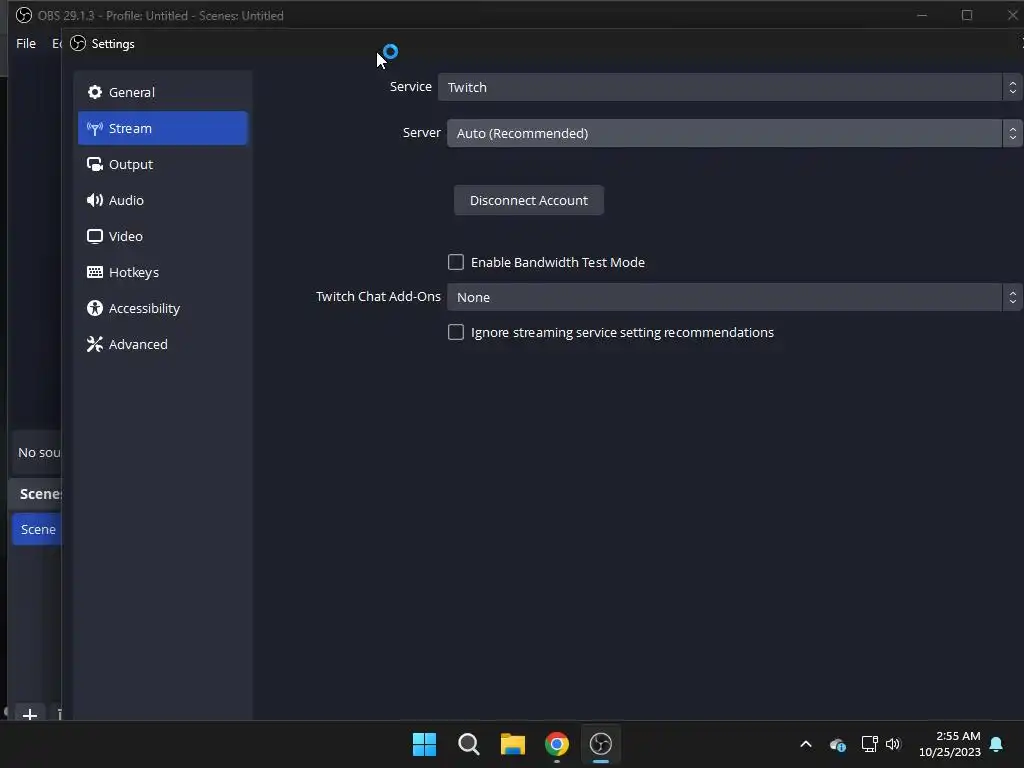Show hidden system tray icons

(806, 744)
